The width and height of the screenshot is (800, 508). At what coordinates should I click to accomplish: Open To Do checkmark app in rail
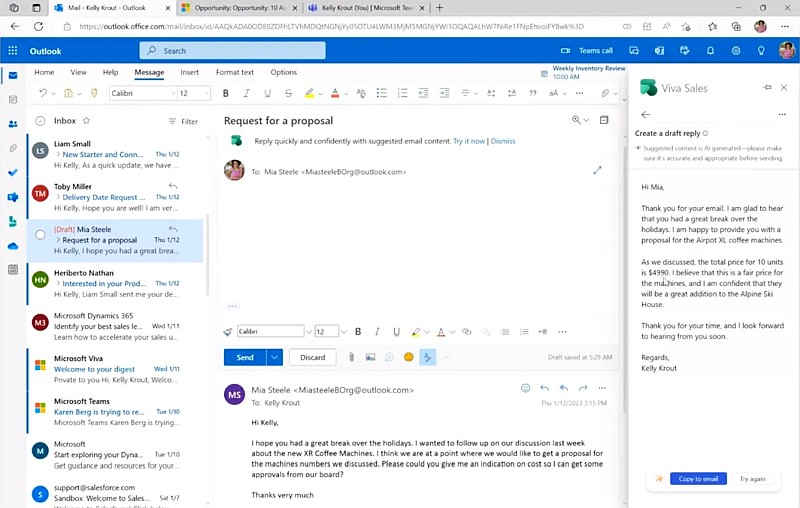[13, 172]
